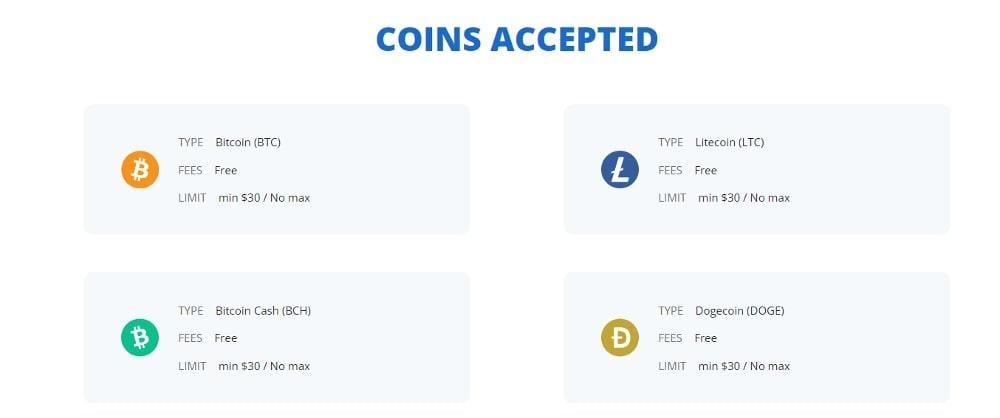
Task: Select the Dogecoin (DOGE) type text
Action: [x=740, y=310]
